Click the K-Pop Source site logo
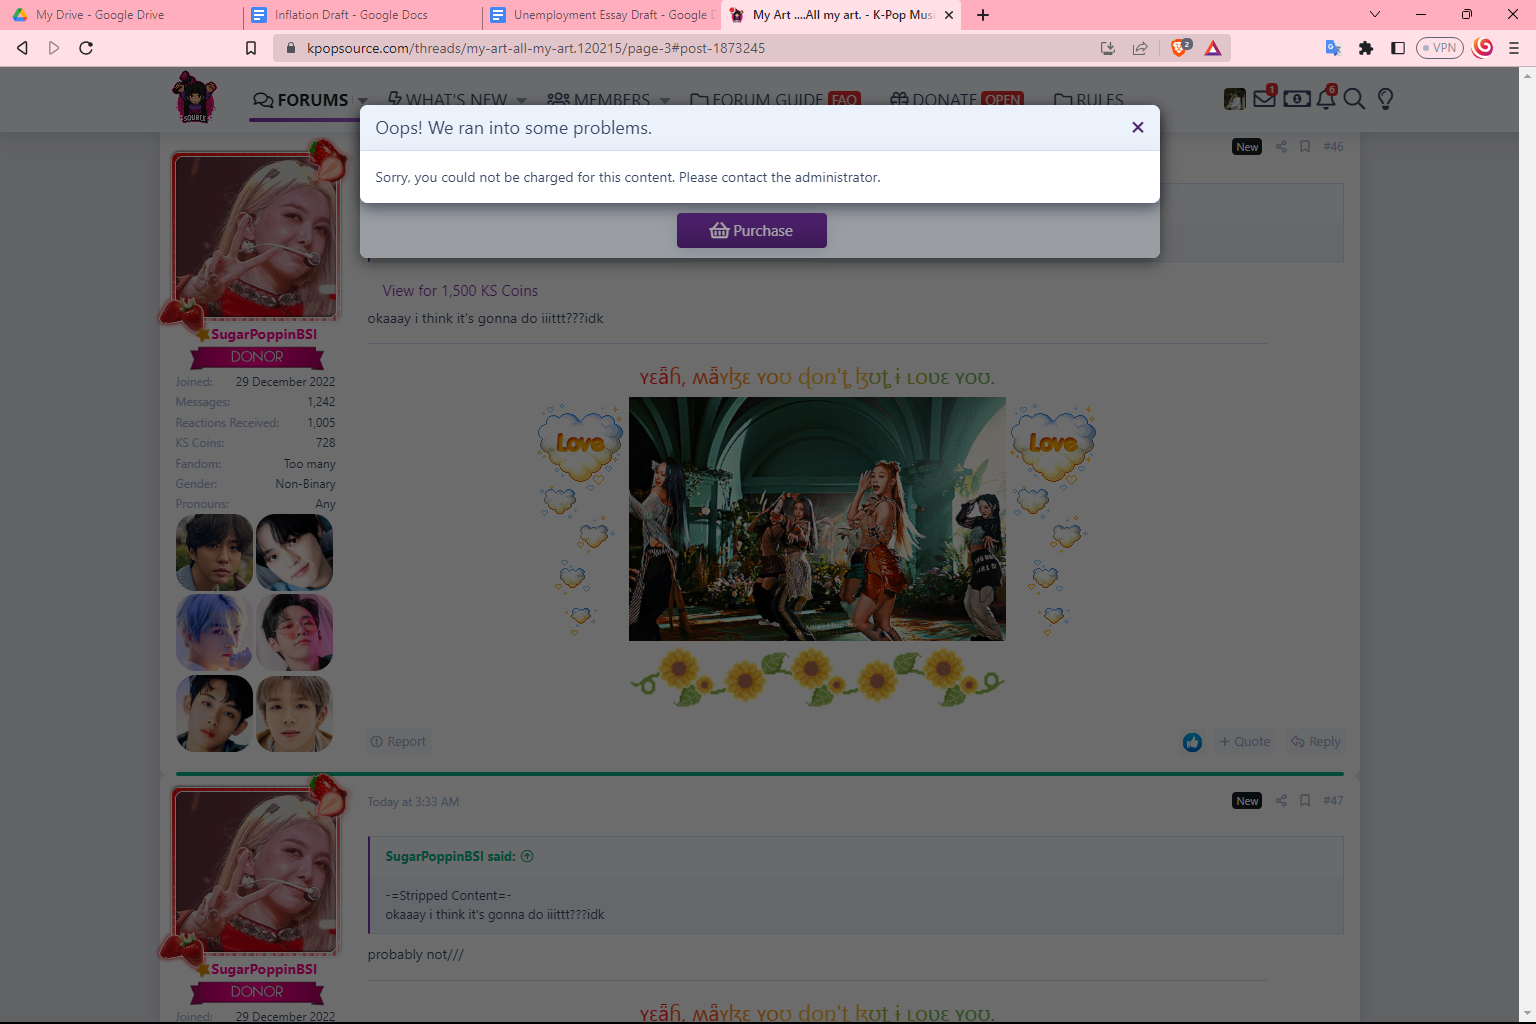Screen dimensions: 1536x1024 pyautogui.click(x=194, y=98)
